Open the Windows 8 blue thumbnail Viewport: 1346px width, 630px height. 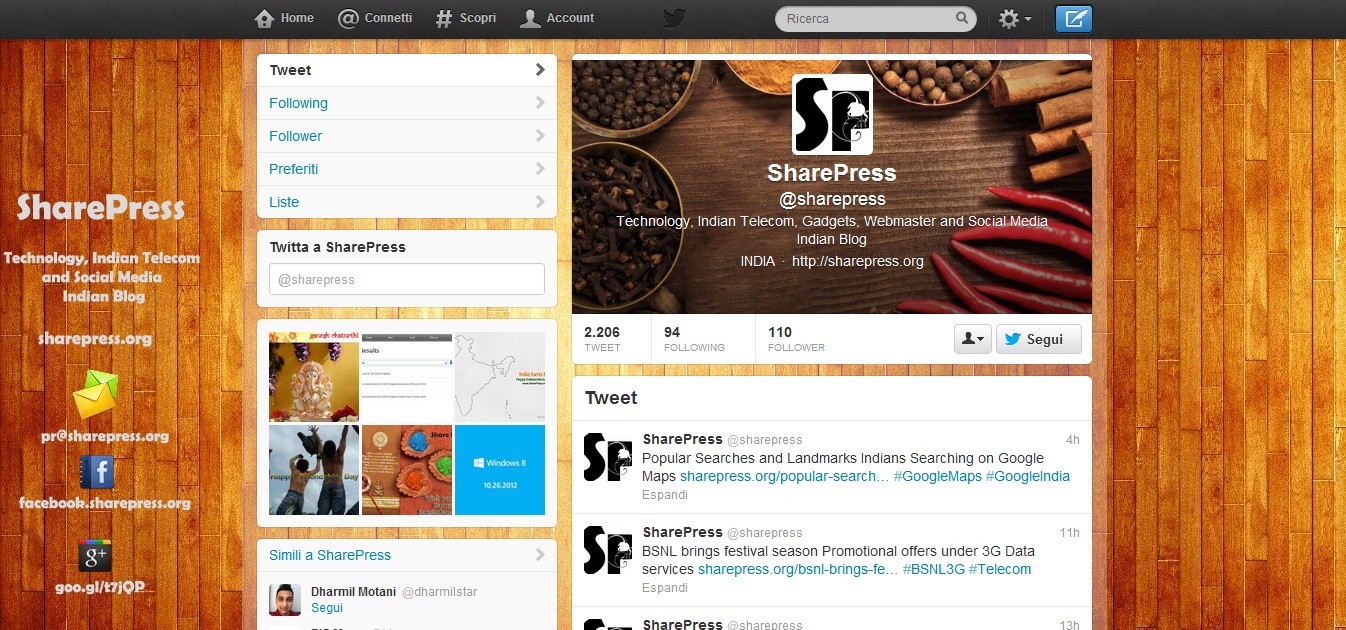coord(500,470)
